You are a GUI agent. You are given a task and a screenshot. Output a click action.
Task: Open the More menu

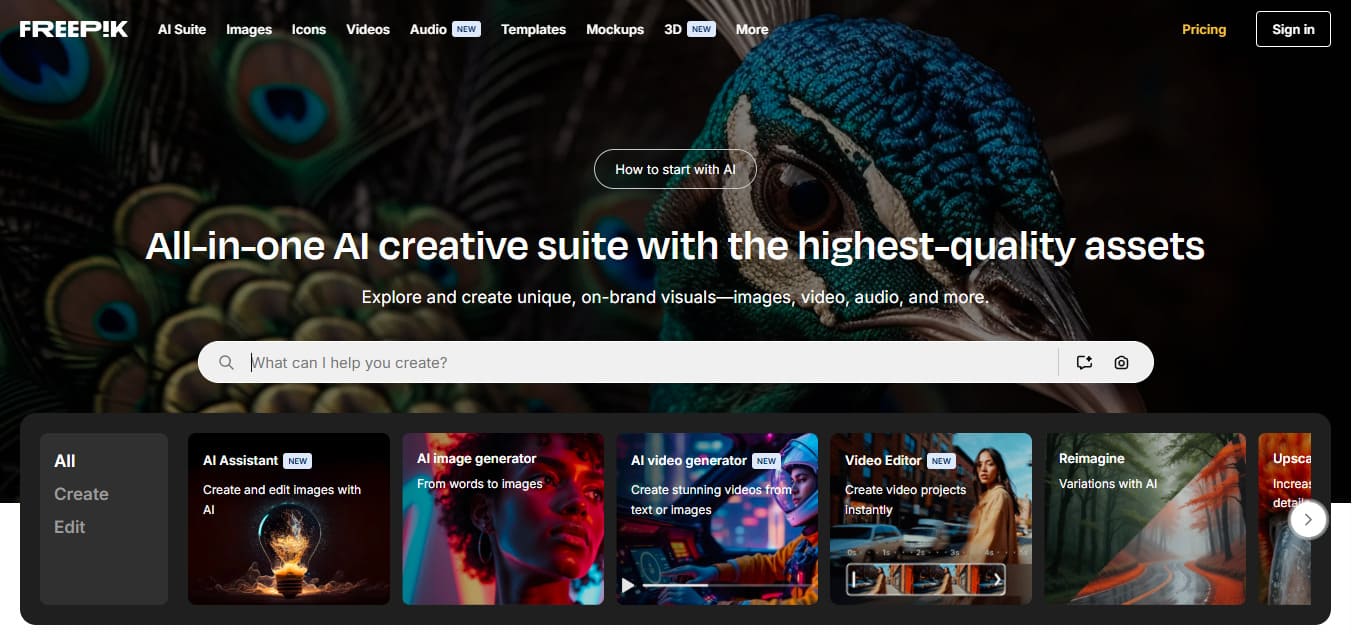pyautogui.click(x=752, y=29)
